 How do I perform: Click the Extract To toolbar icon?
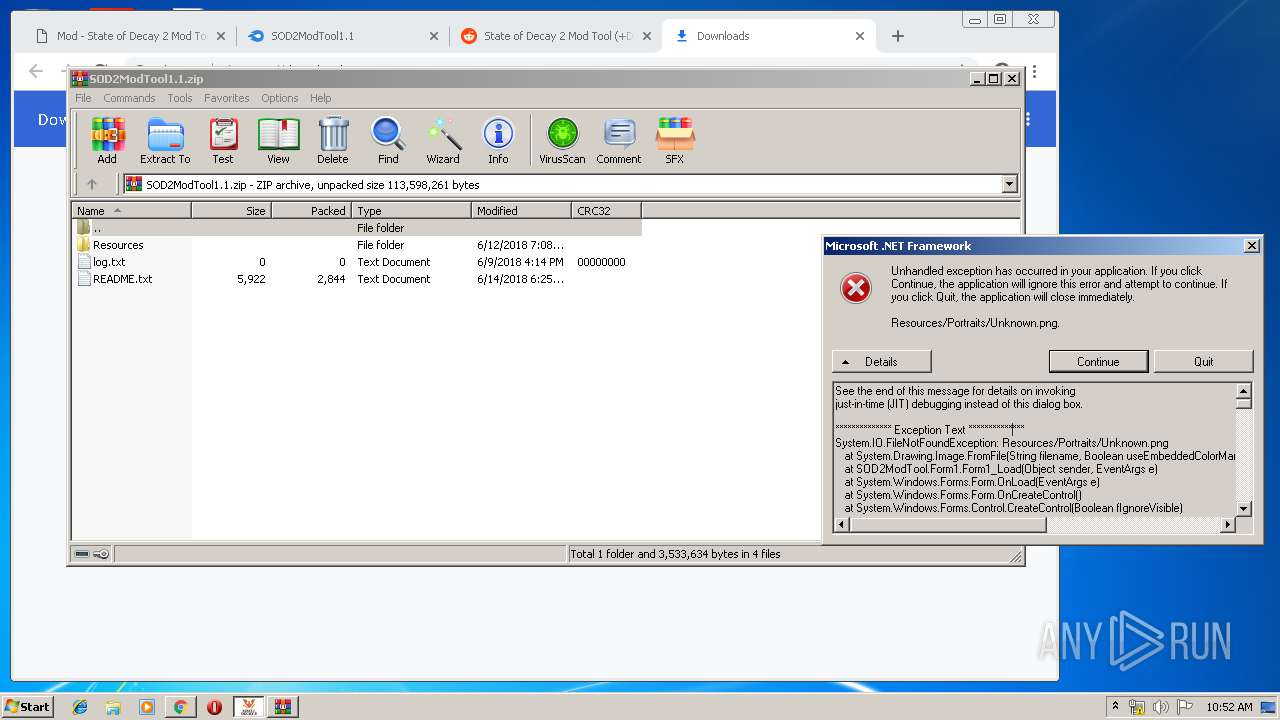coord(165,140)
